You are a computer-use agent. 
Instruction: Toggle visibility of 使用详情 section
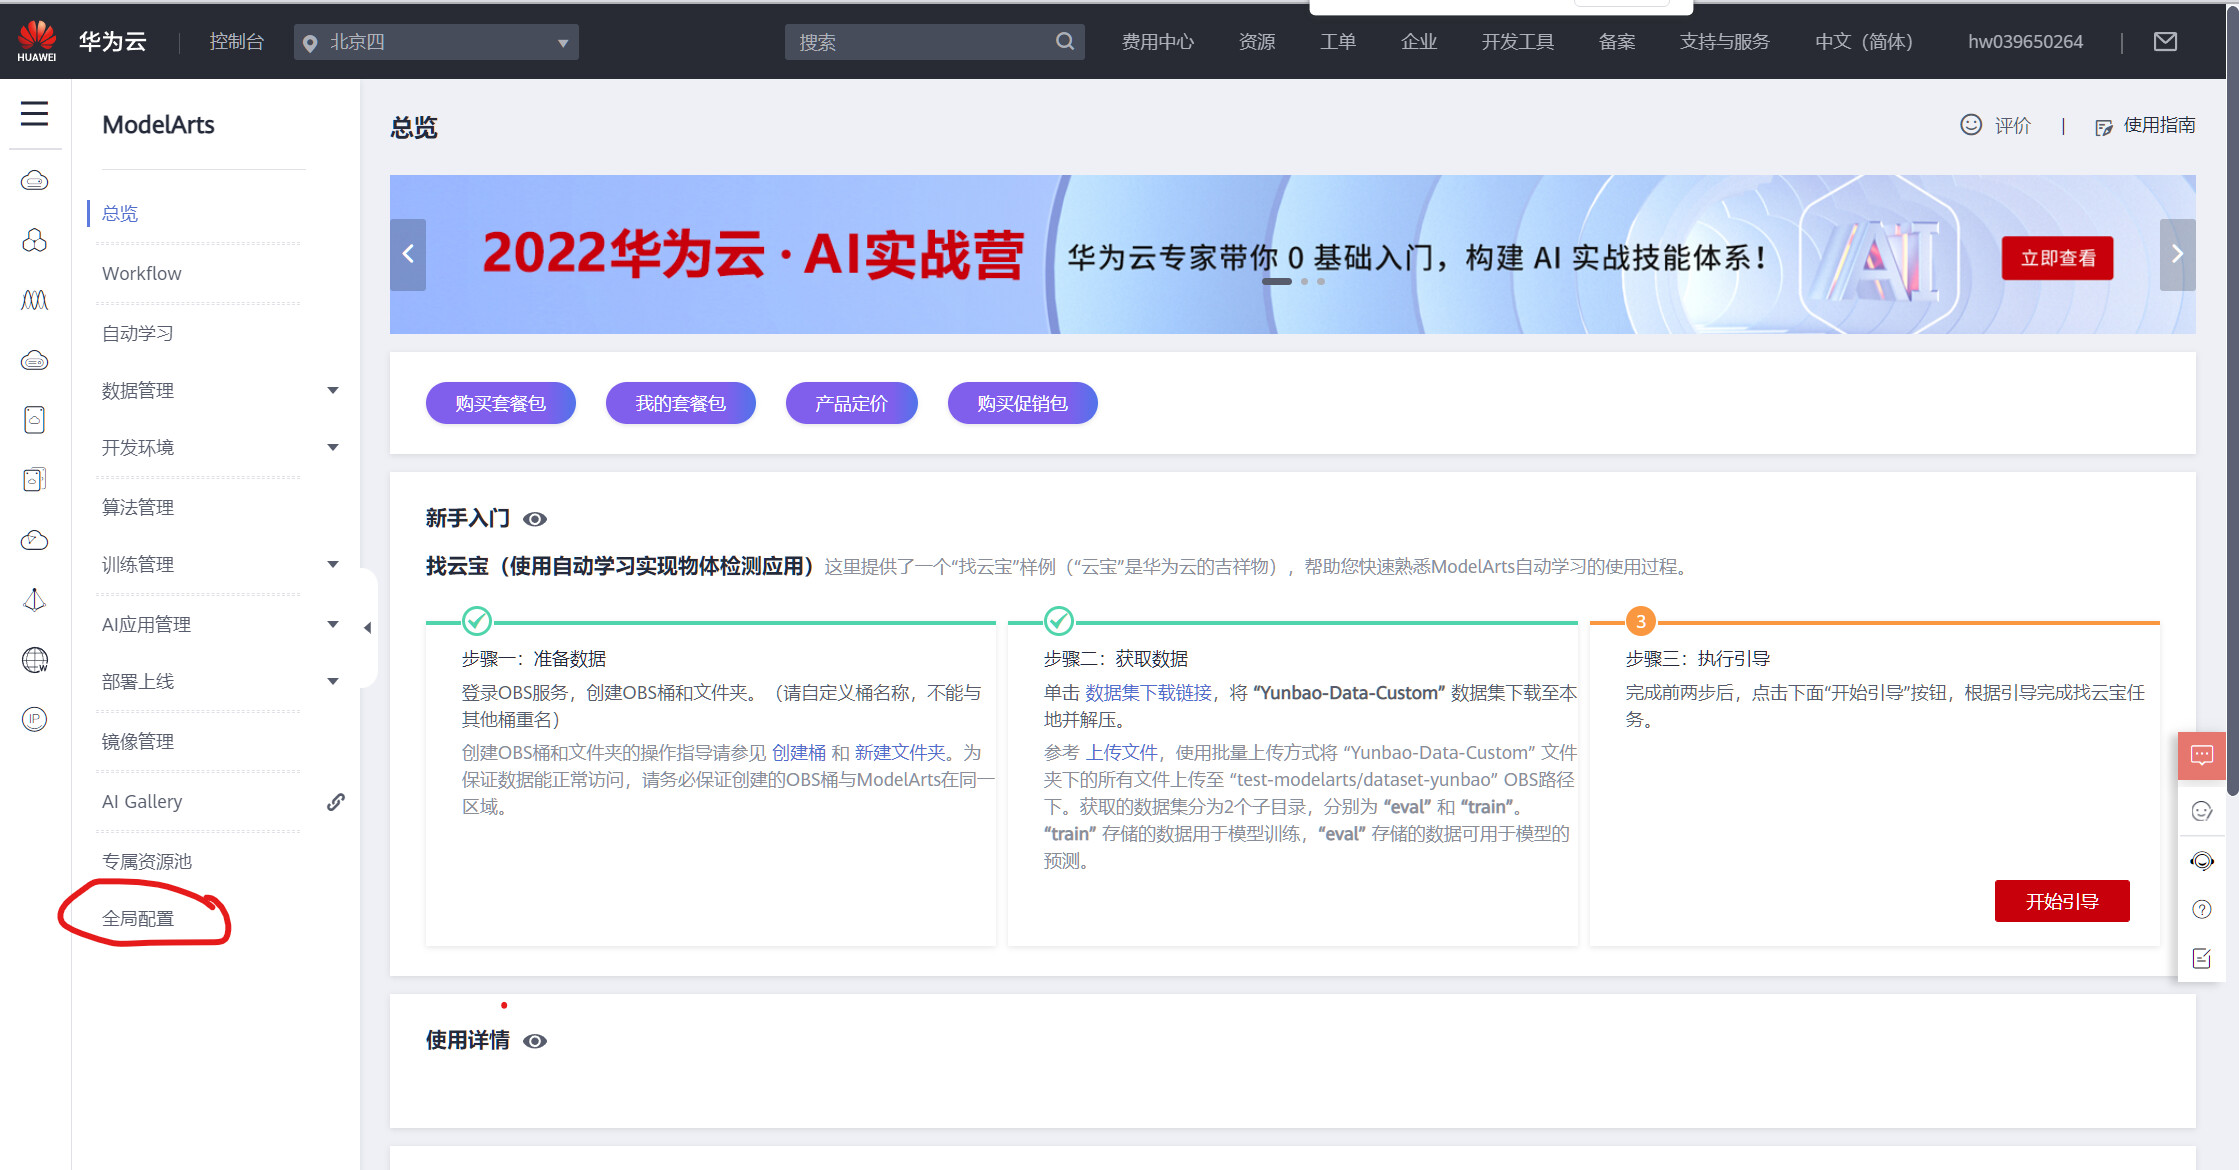535,1041
